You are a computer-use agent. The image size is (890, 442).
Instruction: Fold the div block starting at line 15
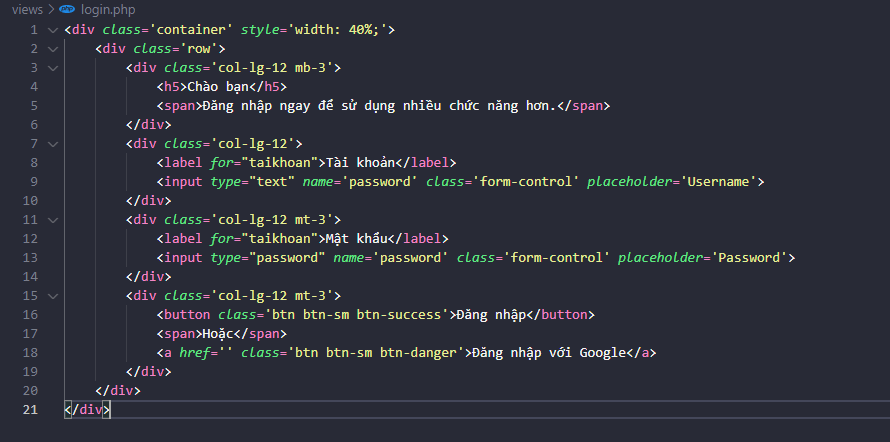[x=52, y=295]
